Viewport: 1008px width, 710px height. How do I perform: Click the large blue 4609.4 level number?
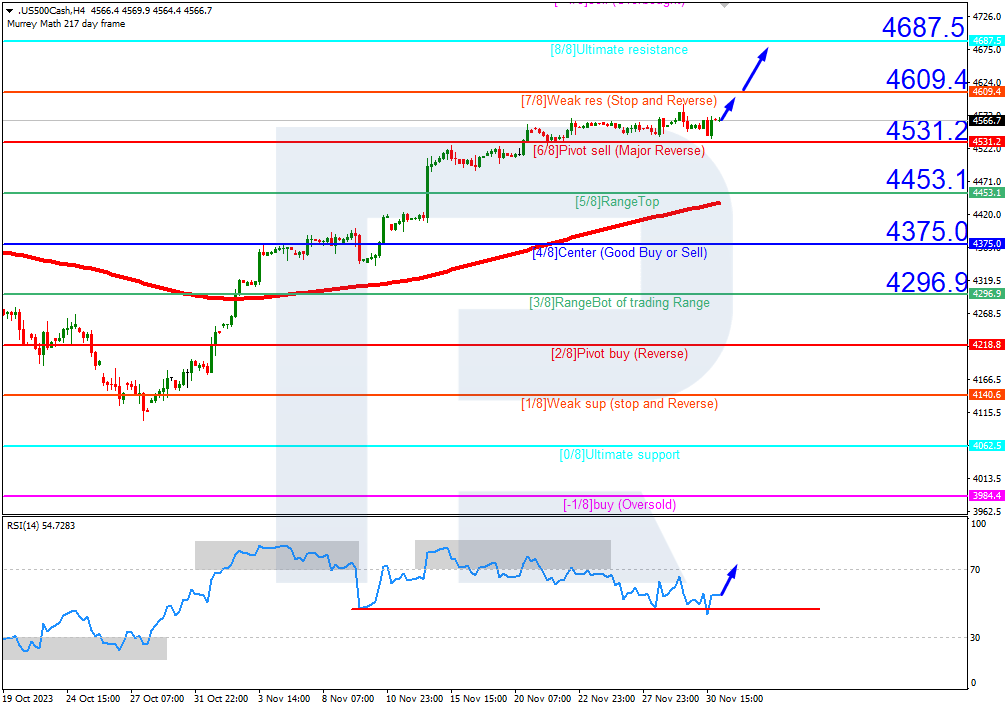(x=926, y=80)
